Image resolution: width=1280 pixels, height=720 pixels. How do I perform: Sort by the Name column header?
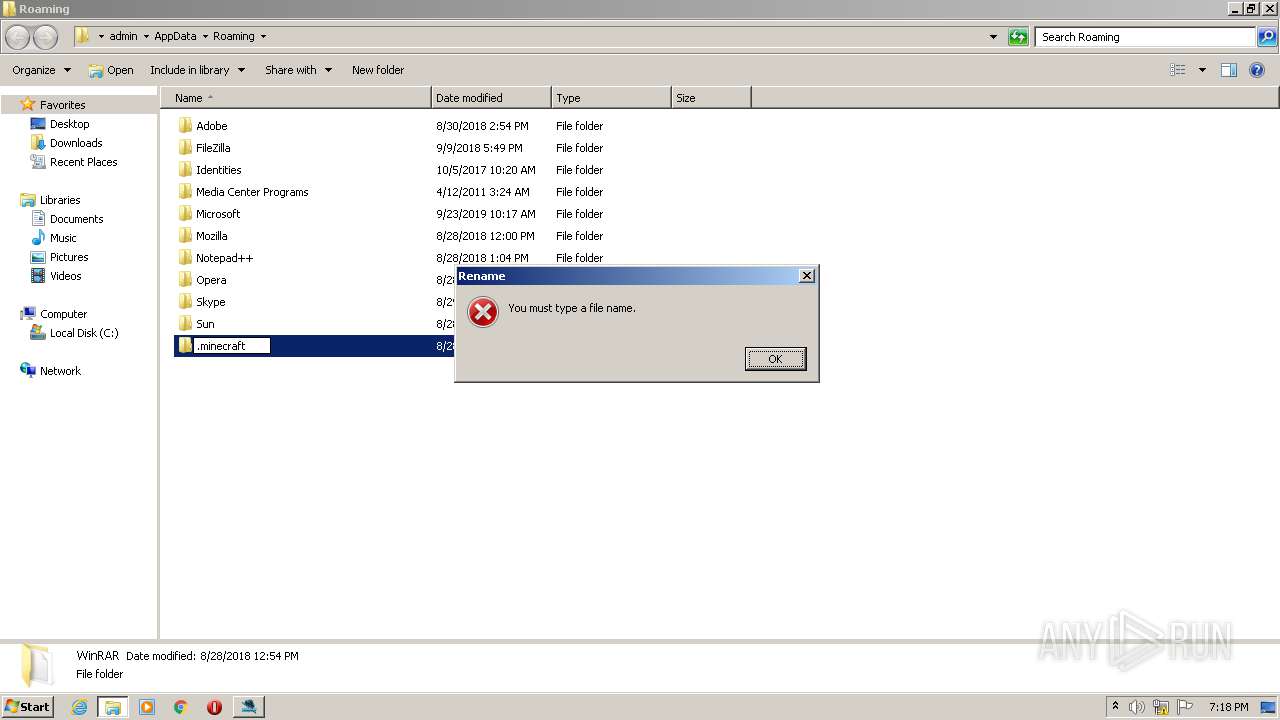click(296, 98)
